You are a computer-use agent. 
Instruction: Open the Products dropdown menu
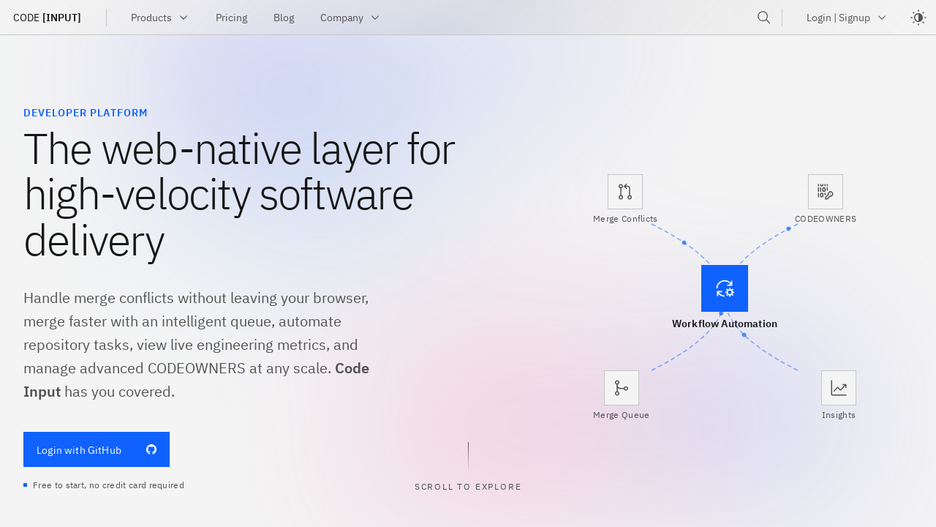pos(159,18)
